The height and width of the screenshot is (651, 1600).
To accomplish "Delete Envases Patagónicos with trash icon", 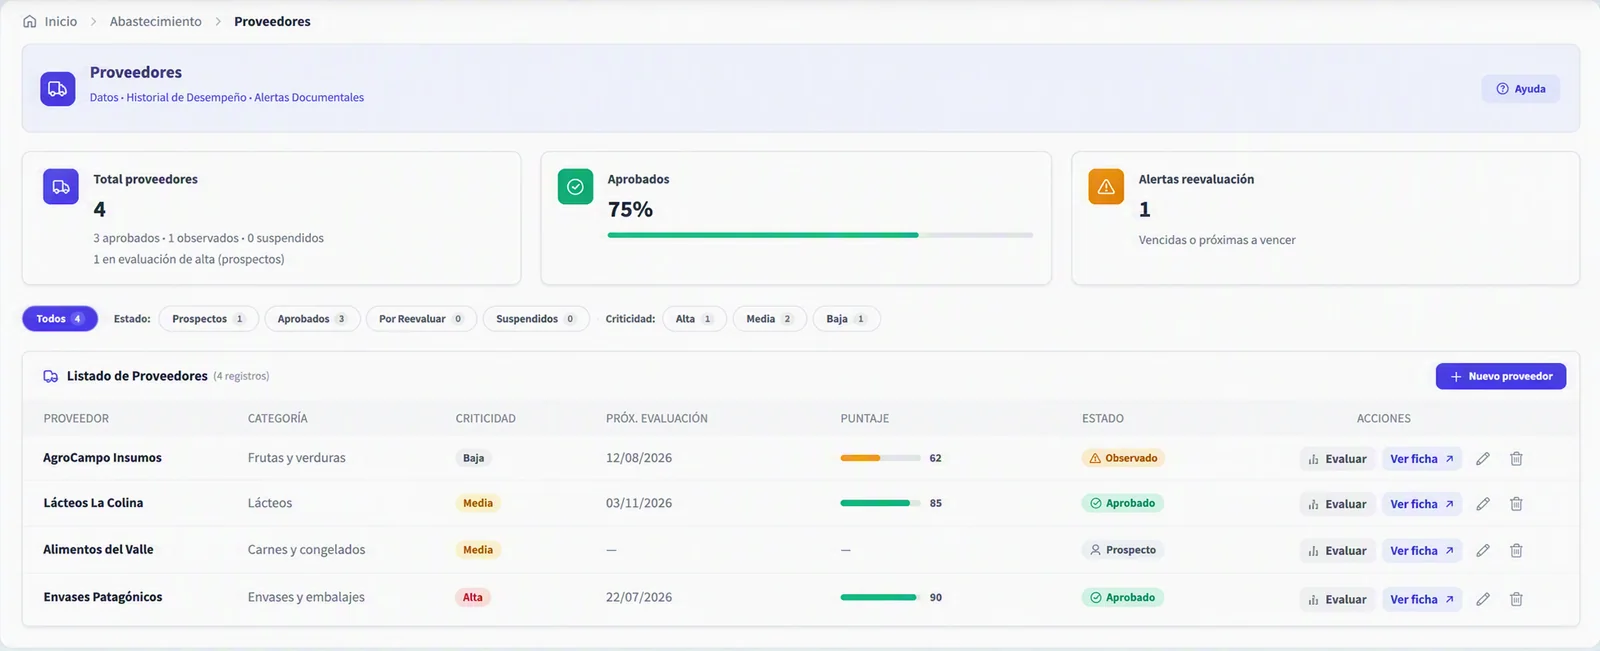I will (x=1516, y=599).
